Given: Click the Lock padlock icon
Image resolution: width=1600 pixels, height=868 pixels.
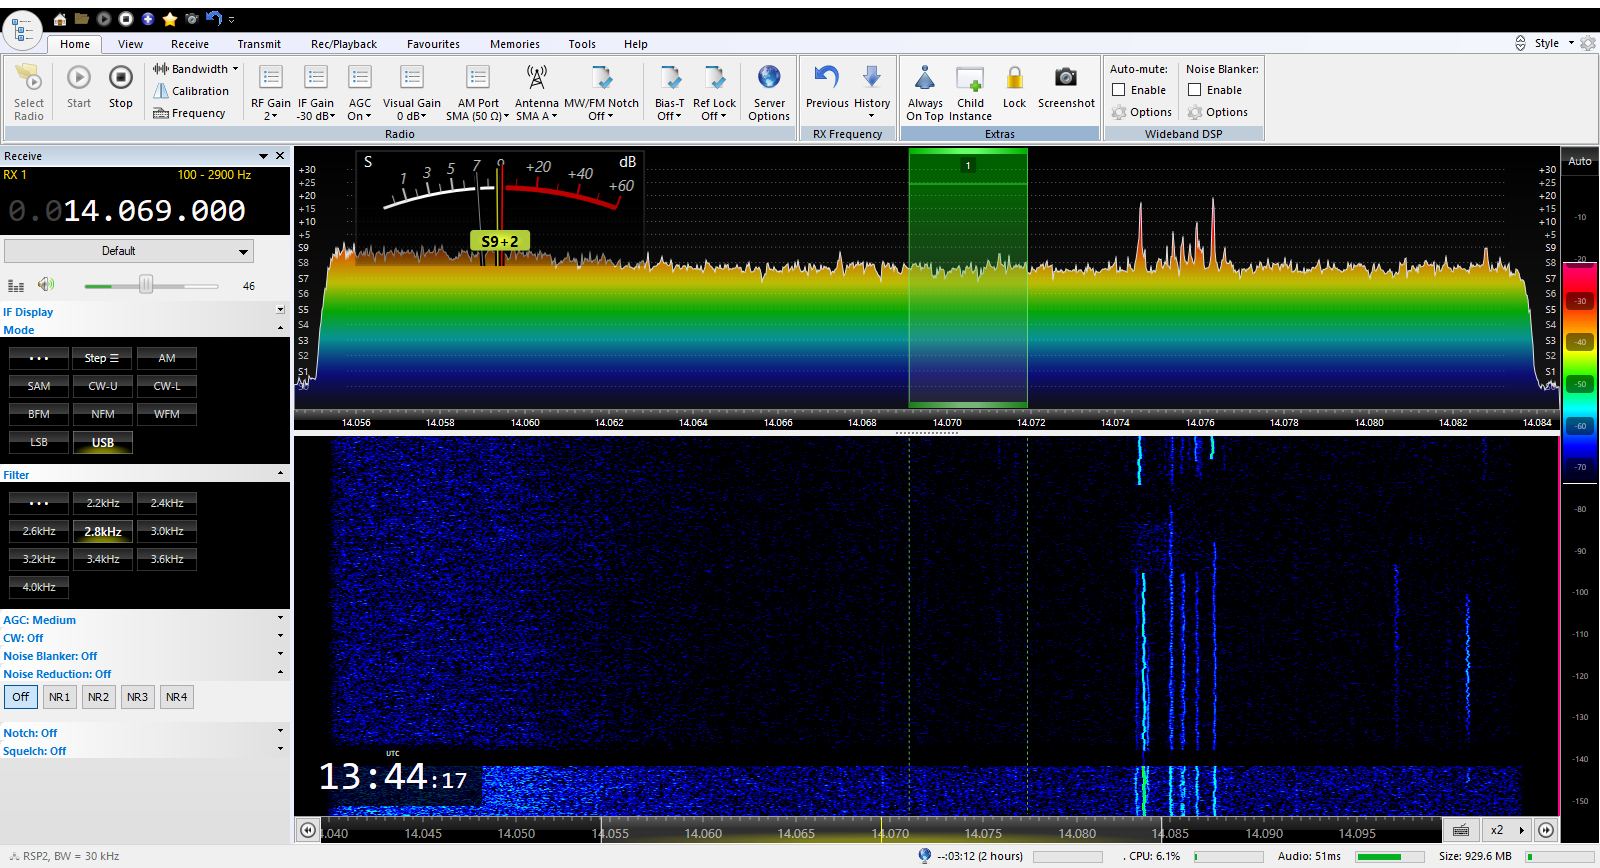Looking at the screenshot, I should pos(1014,79).
